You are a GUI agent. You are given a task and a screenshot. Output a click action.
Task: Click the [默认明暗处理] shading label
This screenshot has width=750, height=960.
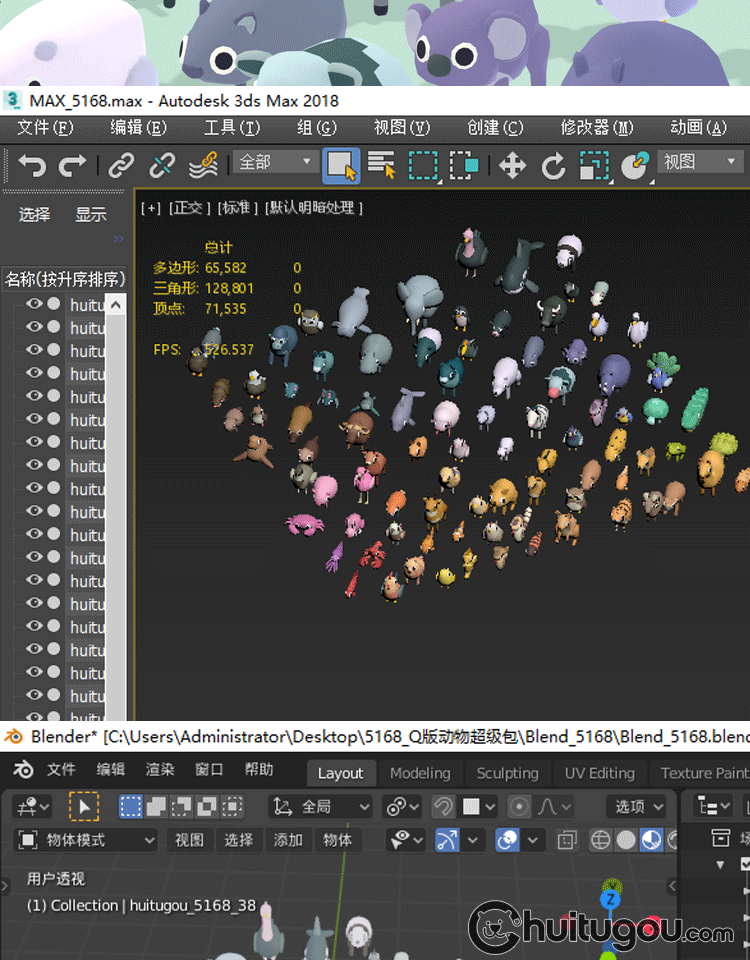[313, 209]
